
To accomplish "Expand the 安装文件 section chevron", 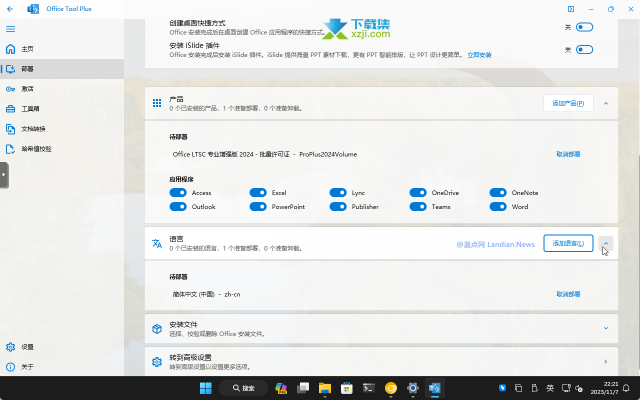I will click(606, 328).
